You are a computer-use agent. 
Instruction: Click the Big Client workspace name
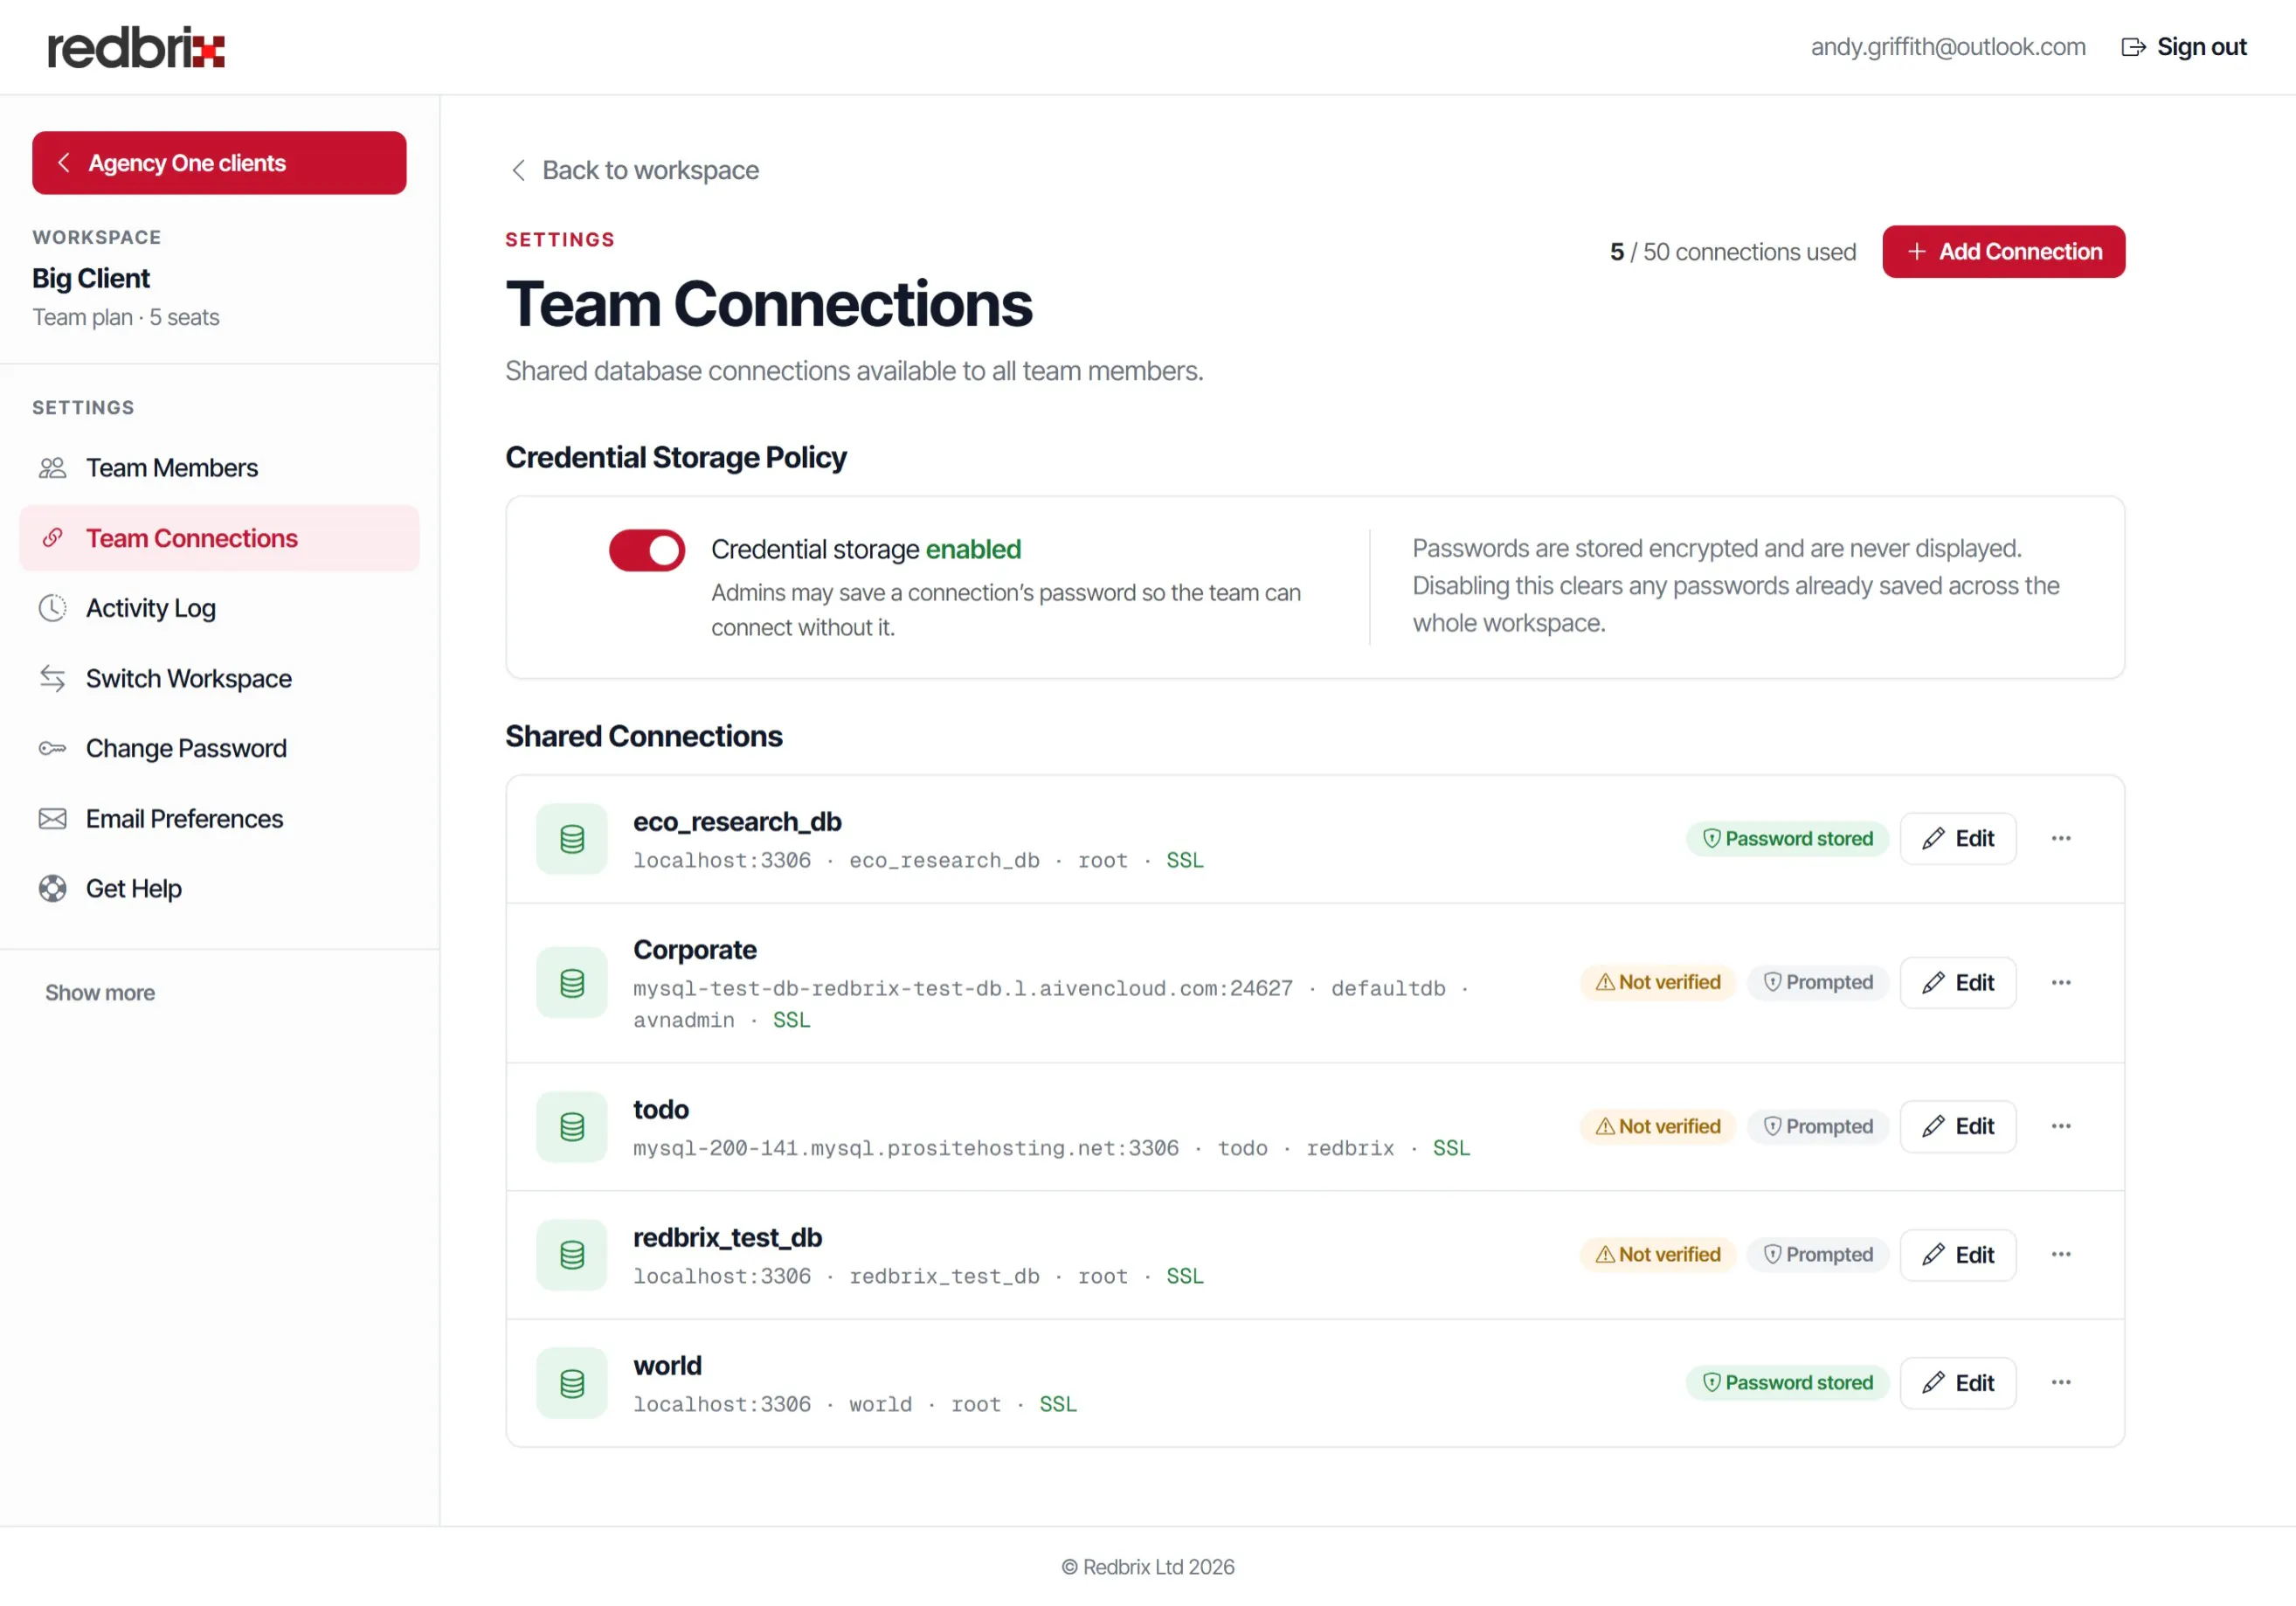point(91,278)
